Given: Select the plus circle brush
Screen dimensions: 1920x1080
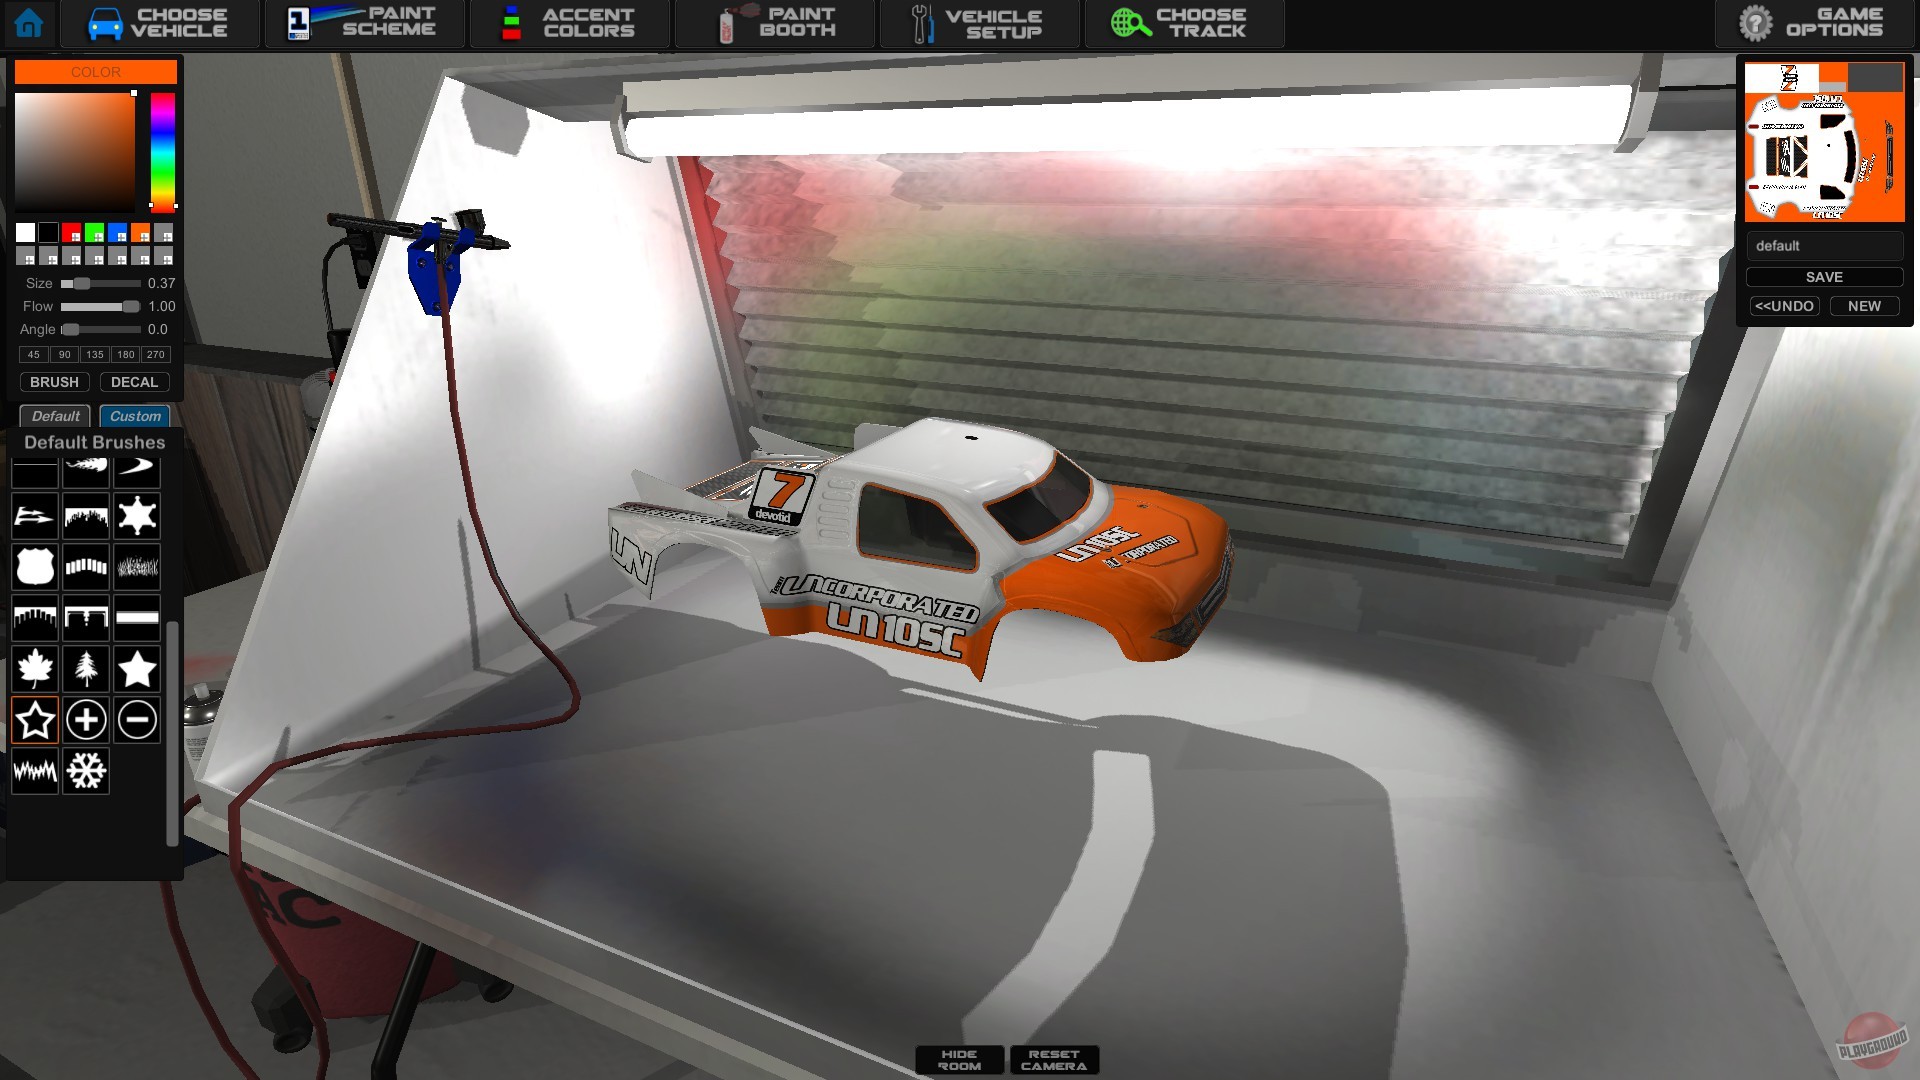Looking at the screenshot, I should coord(86,719).
